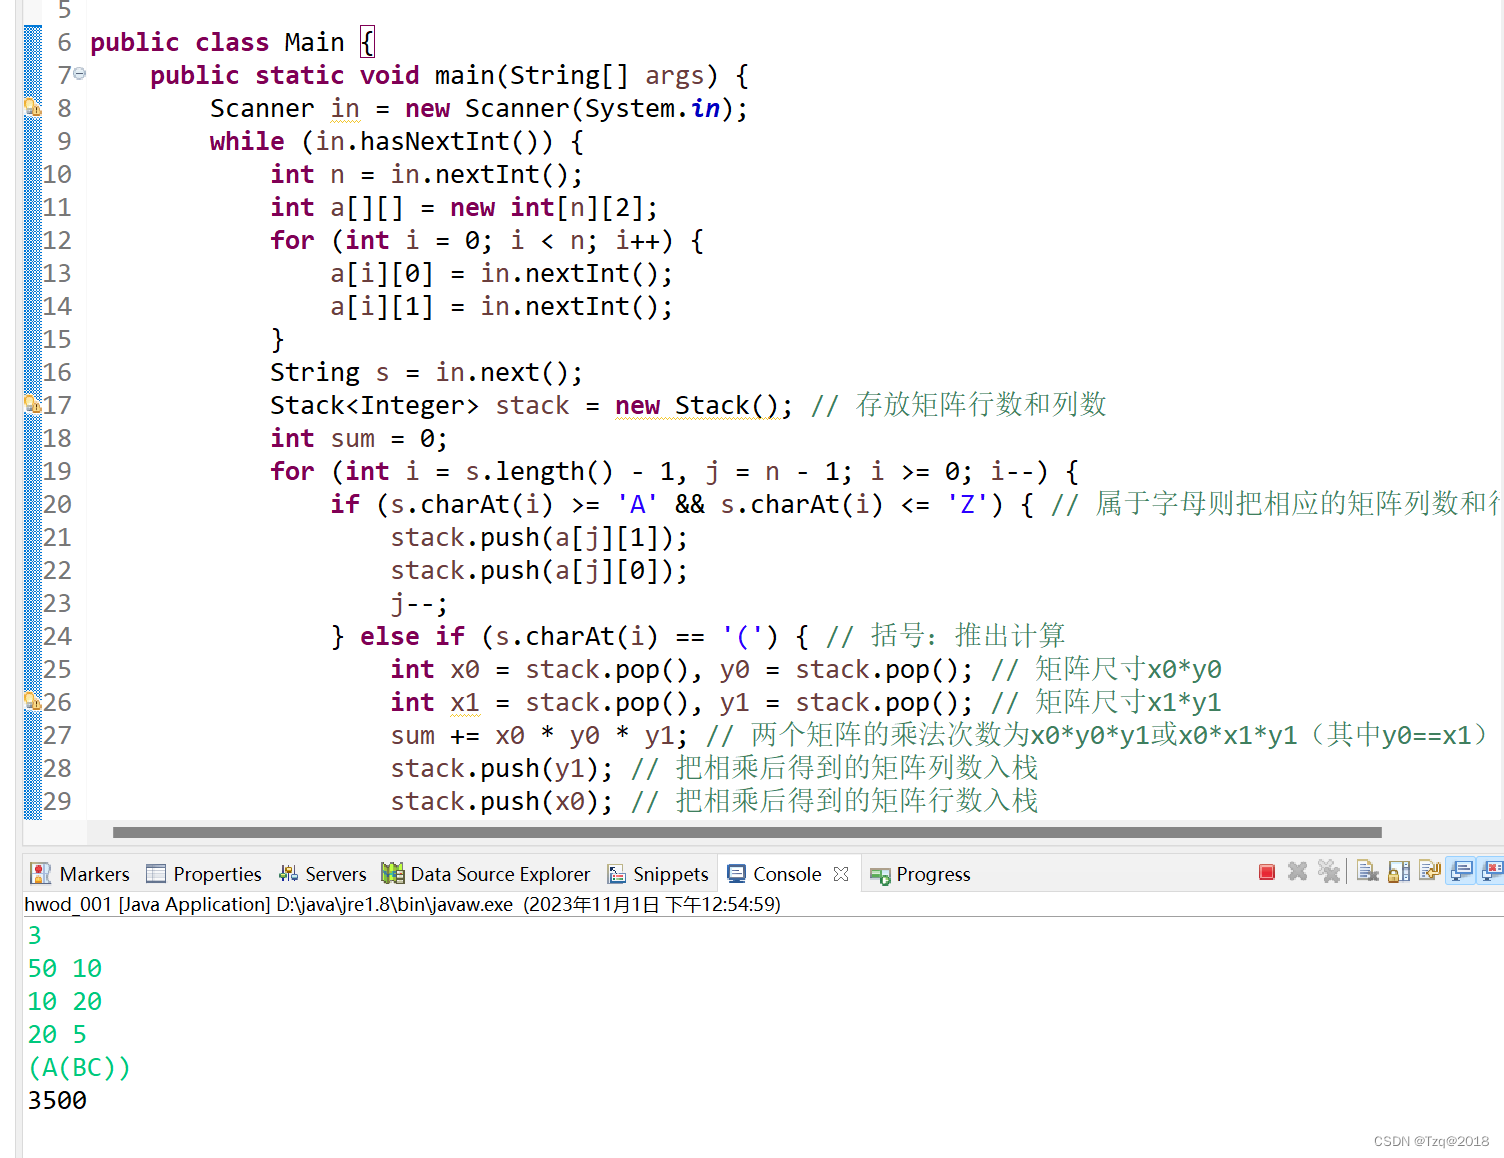
Task: Click 'hasNextInt' in the while condition
Action: pyautogui.click(x=435, y=141)
